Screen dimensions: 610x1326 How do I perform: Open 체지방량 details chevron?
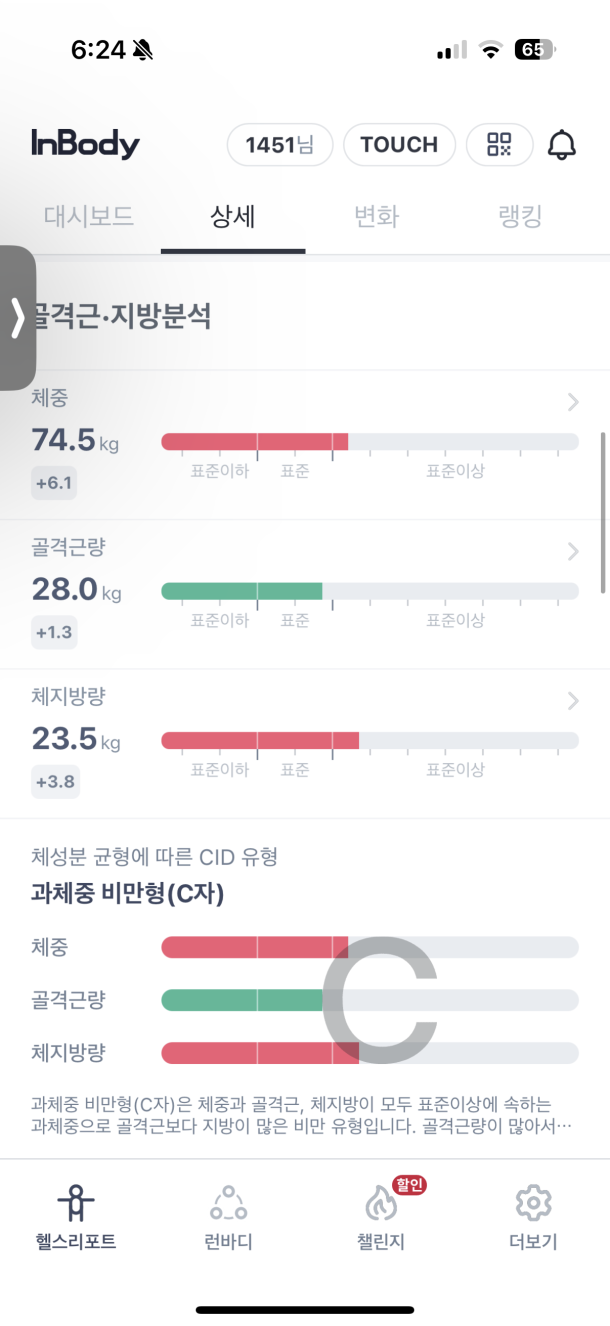pyautogui.click(x=573, y=701)
